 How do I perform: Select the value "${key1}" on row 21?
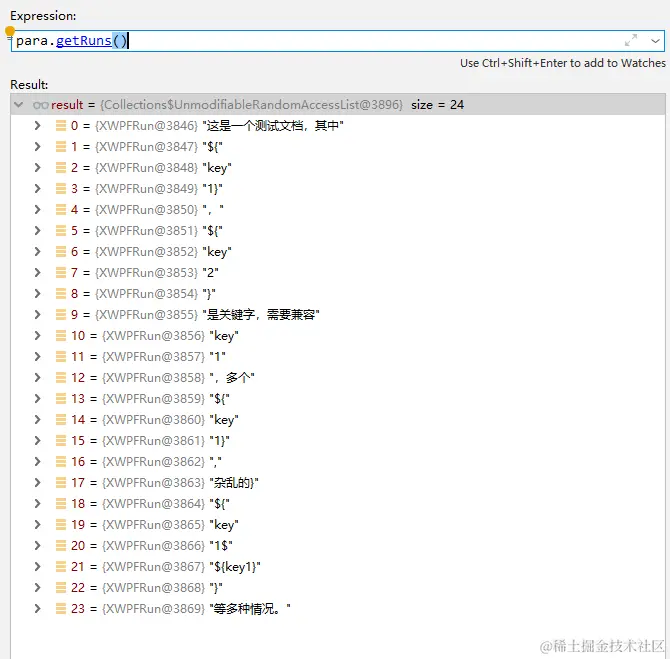click(x=235, y=567)
